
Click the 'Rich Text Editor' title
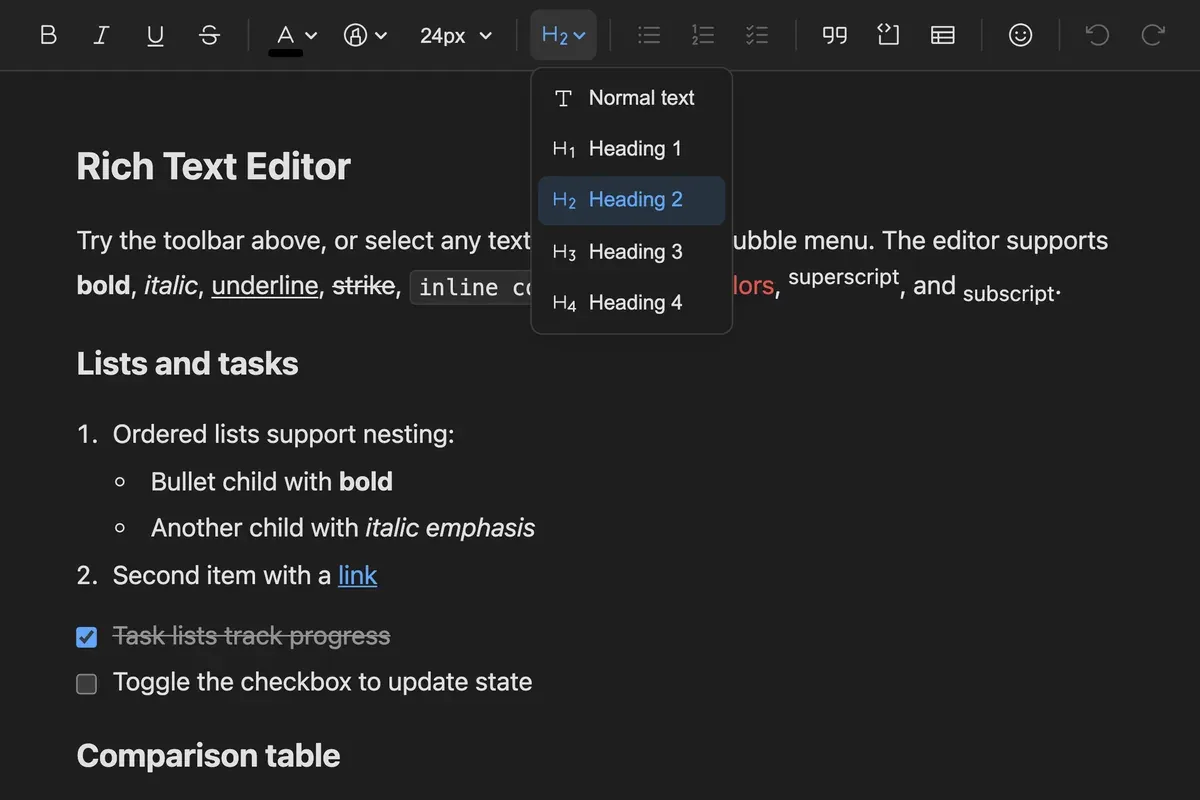pyautogui.click(x=213, y=167)
